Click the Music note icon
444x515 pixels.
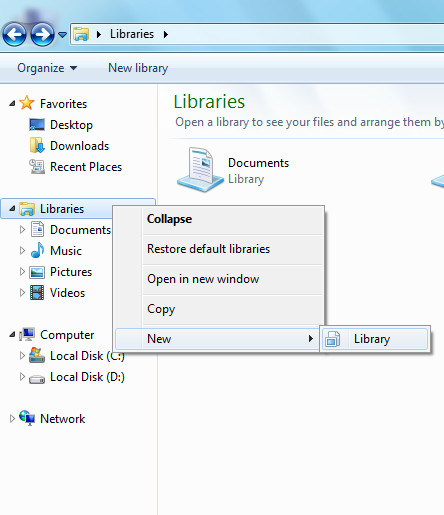pyautogui.click(x=38, y=250)
